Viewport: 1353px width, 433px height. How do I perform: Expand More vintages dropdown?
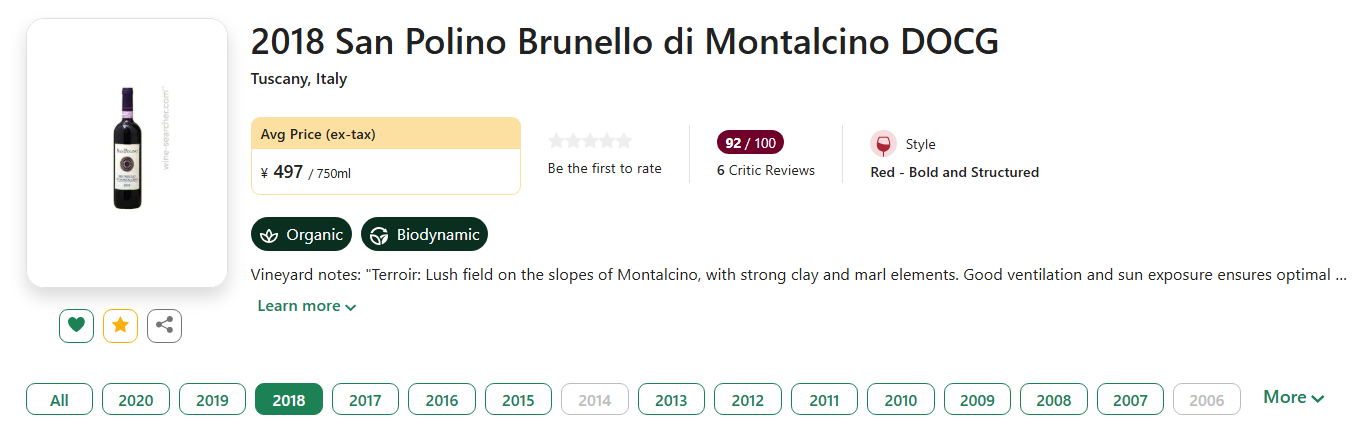click(1293, 397)
